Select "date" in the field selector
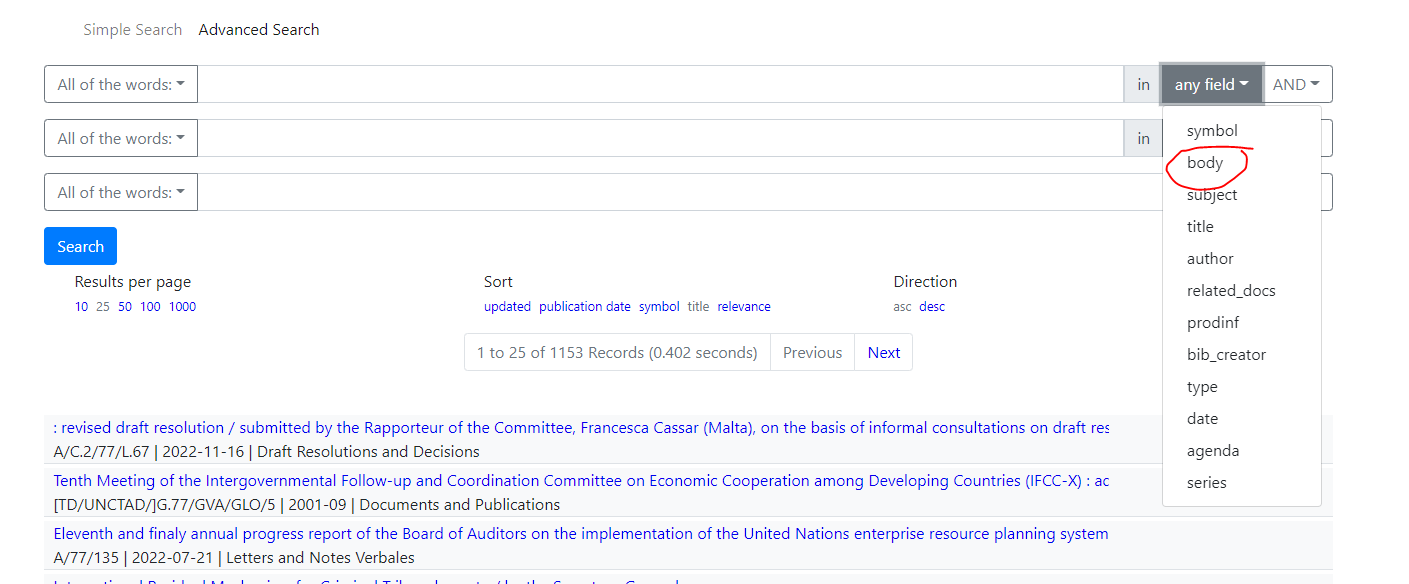Viewport: 1409px width, 584px height. 1202,418
